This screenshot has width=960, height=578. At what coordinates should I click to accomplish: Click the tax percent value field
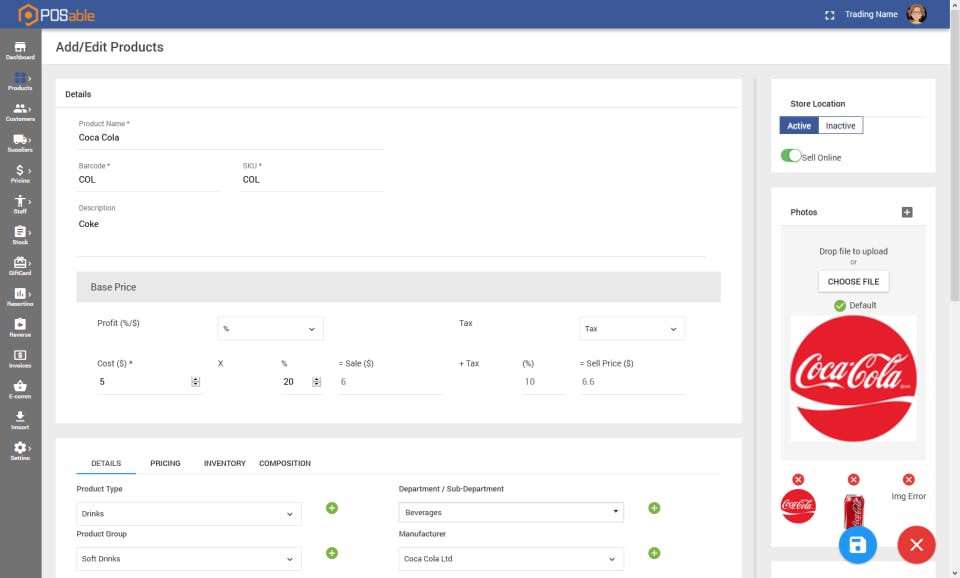coord(544,381)
